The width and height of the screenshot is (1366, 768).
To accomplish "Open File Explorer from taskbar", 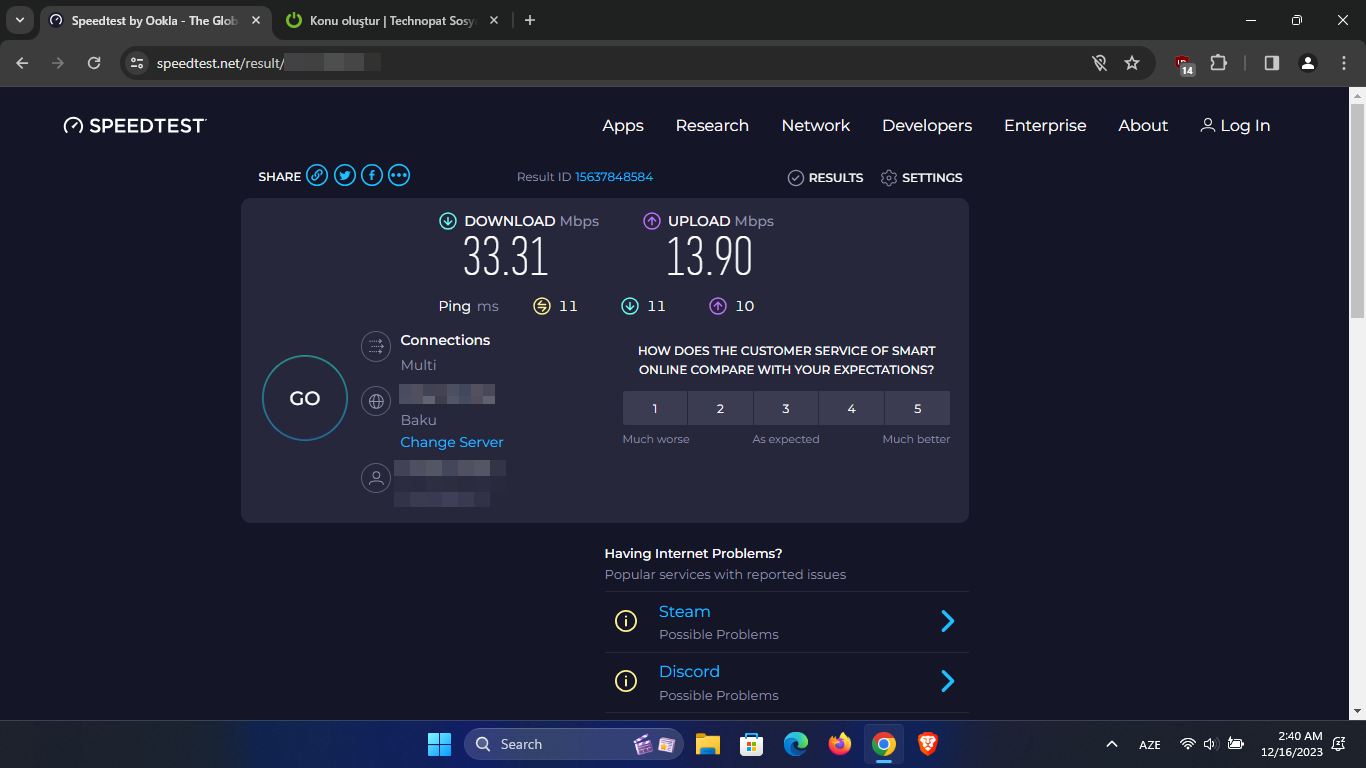I will coord(708,744).
